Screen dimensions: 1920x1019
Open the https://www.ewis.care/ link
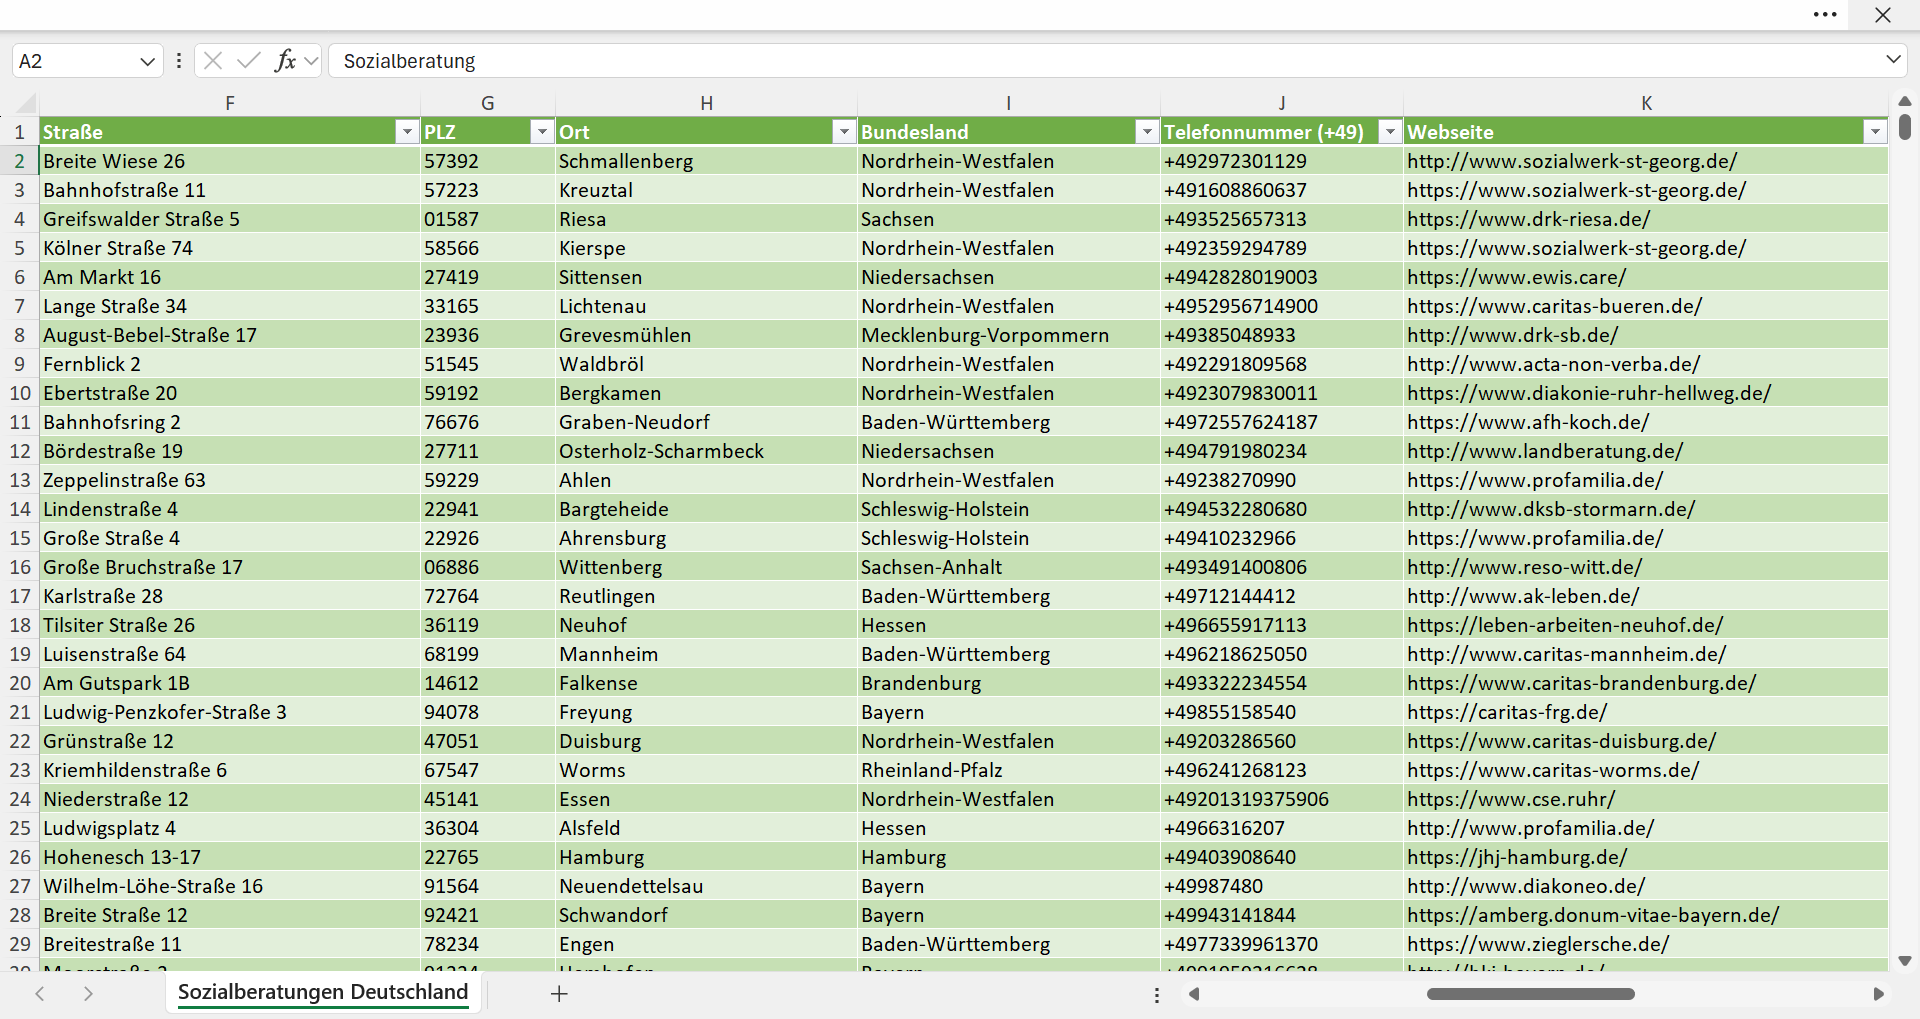click(1516, 277)
